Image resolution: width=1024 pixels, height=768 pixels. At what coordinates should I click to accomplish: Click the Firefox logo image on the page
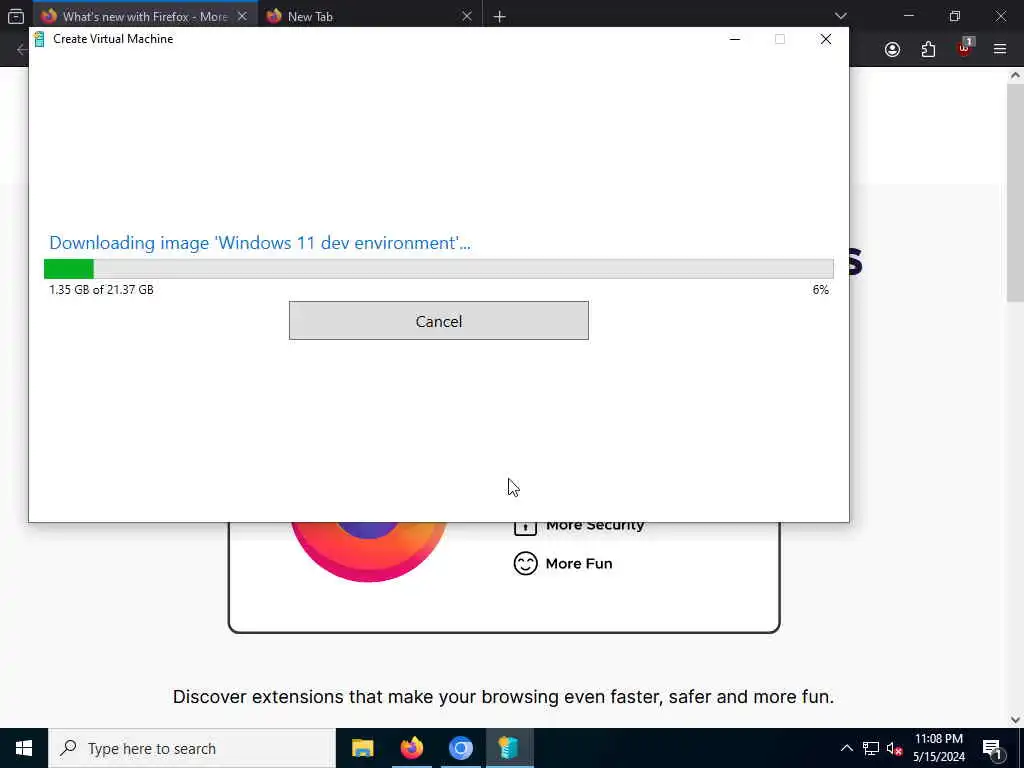coord(369,551)
